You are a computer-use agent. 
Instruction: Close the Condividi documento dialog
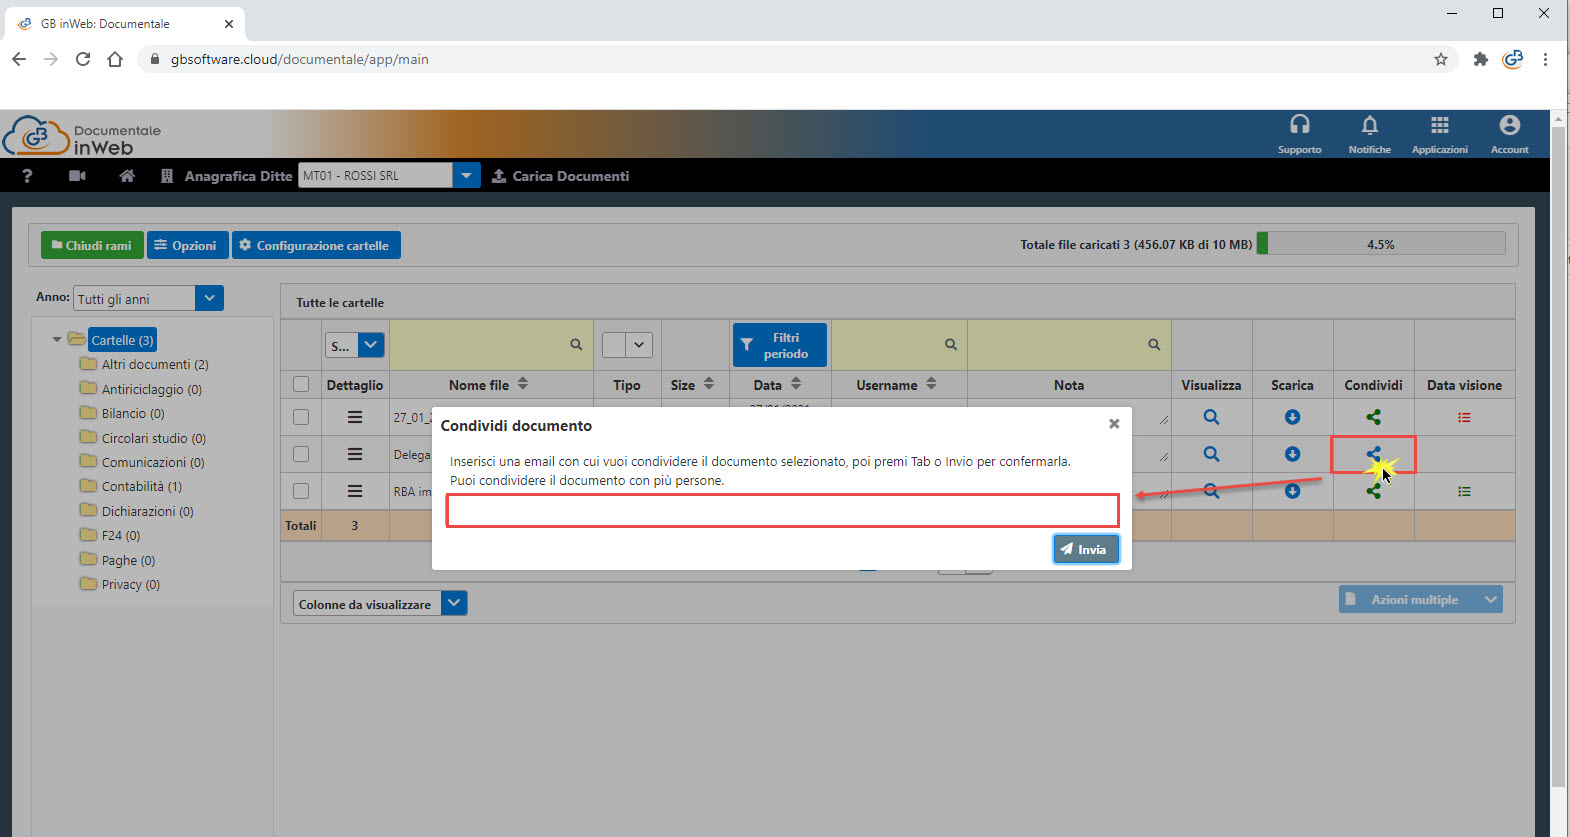pos(1114,424)
